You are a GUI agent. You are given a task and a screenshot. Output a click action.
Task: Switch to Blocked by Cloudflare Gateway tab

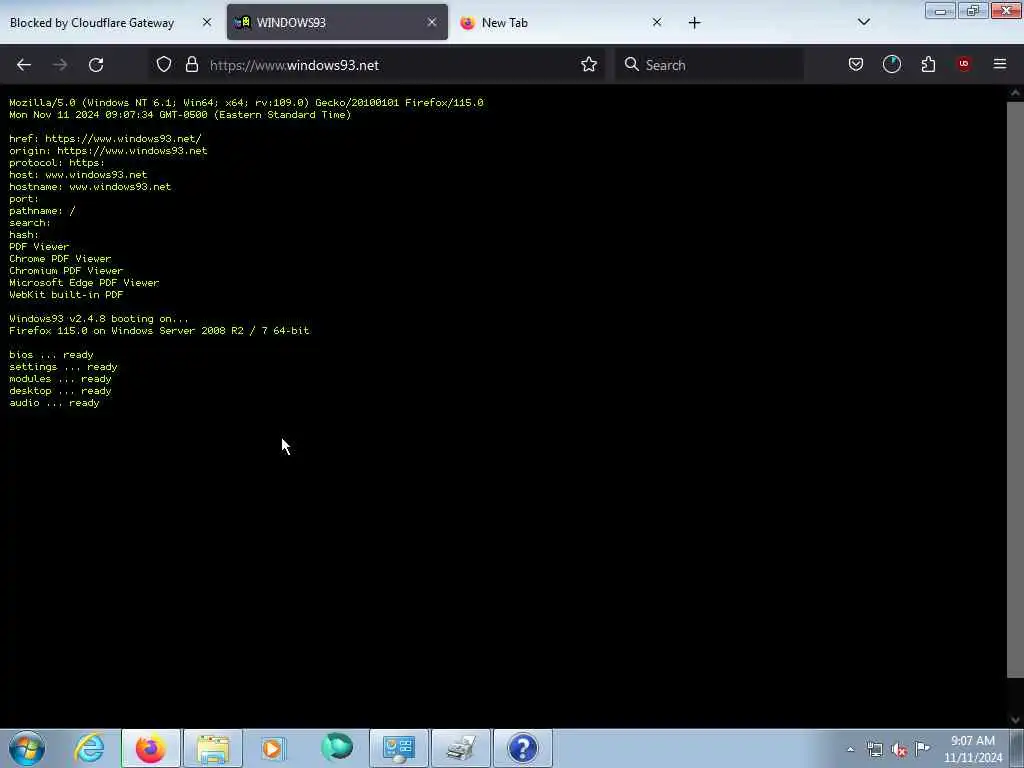[92, 23]
